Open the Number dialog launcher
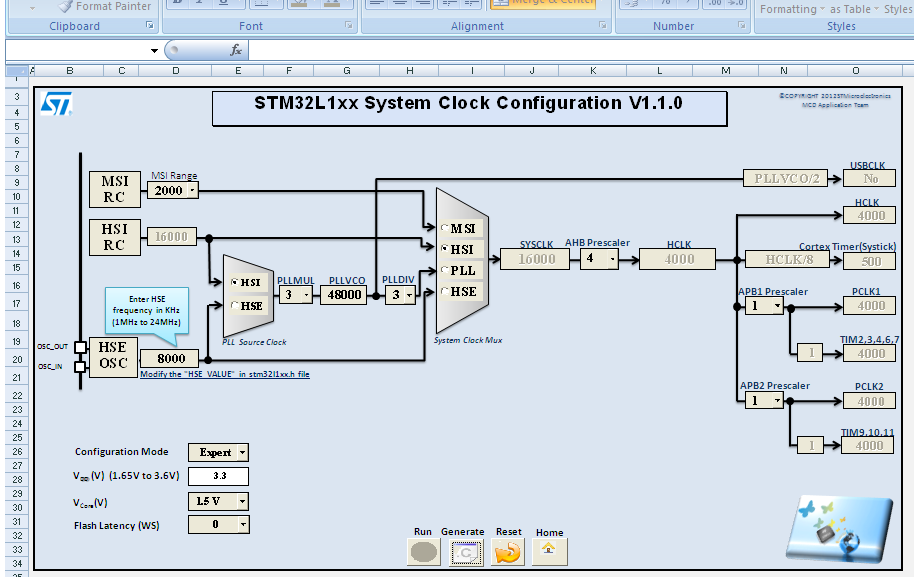The width and height of the screenshot is (914, 577). pyautogui.click(x=741, y=25)
